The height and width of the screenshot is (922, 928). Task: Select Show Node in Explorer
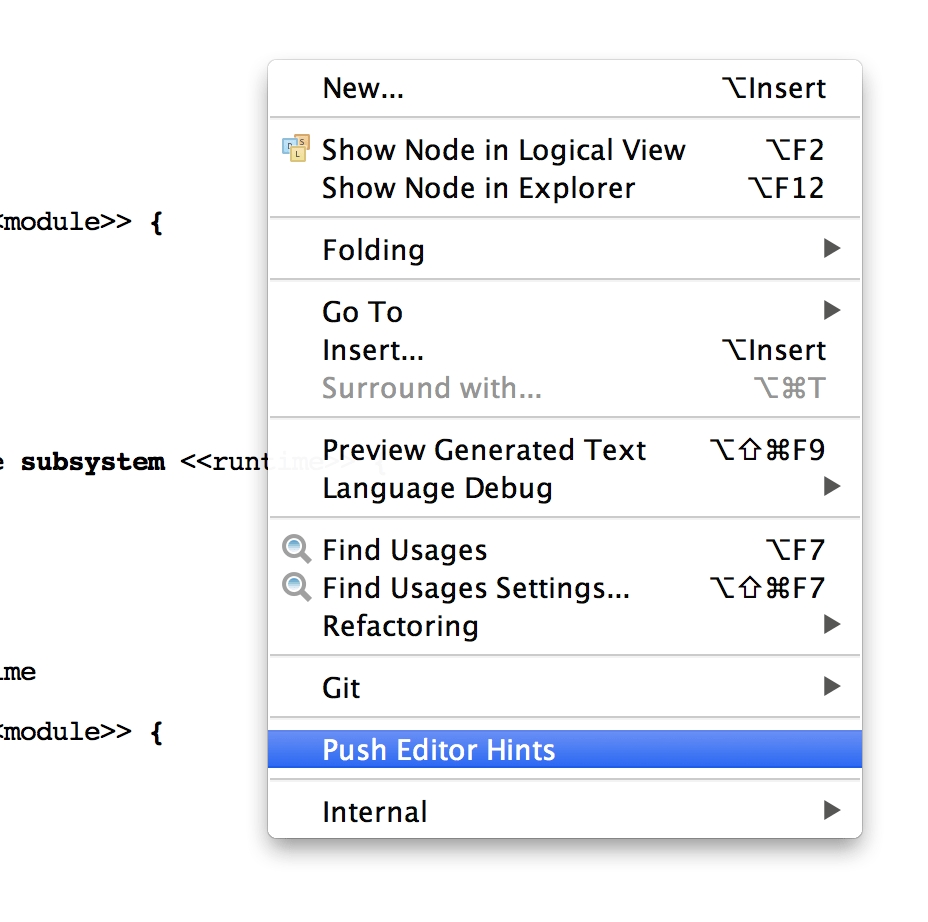coord(478,188)
